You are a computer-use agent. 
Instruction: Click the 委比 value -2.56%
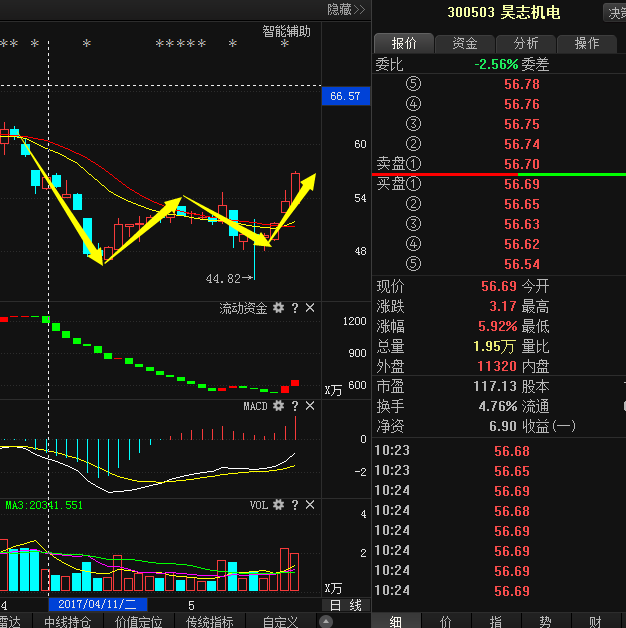[x=496, y=64]
